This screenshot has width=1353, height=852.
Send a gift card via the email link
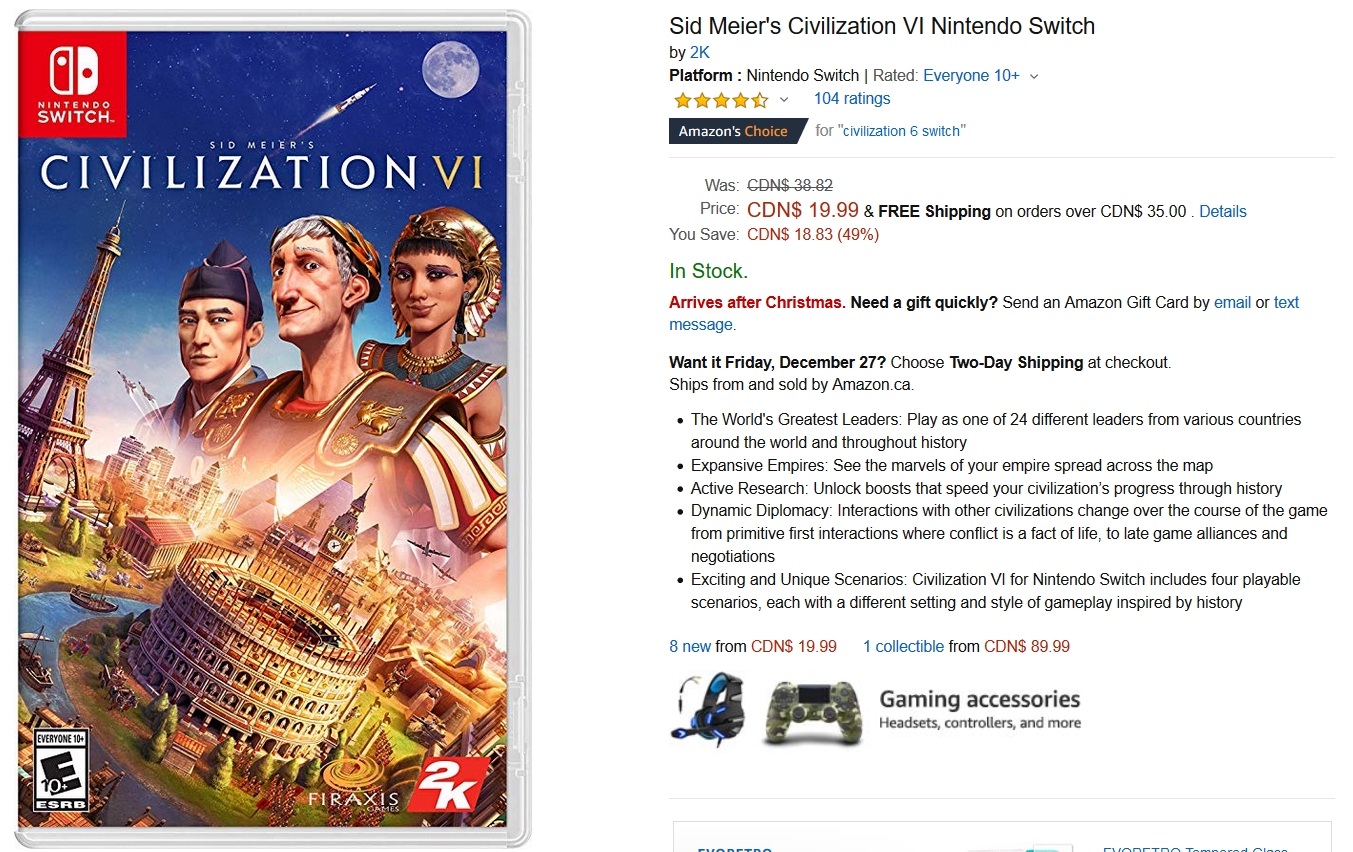pyautogui.click(x=1232, y=302)
